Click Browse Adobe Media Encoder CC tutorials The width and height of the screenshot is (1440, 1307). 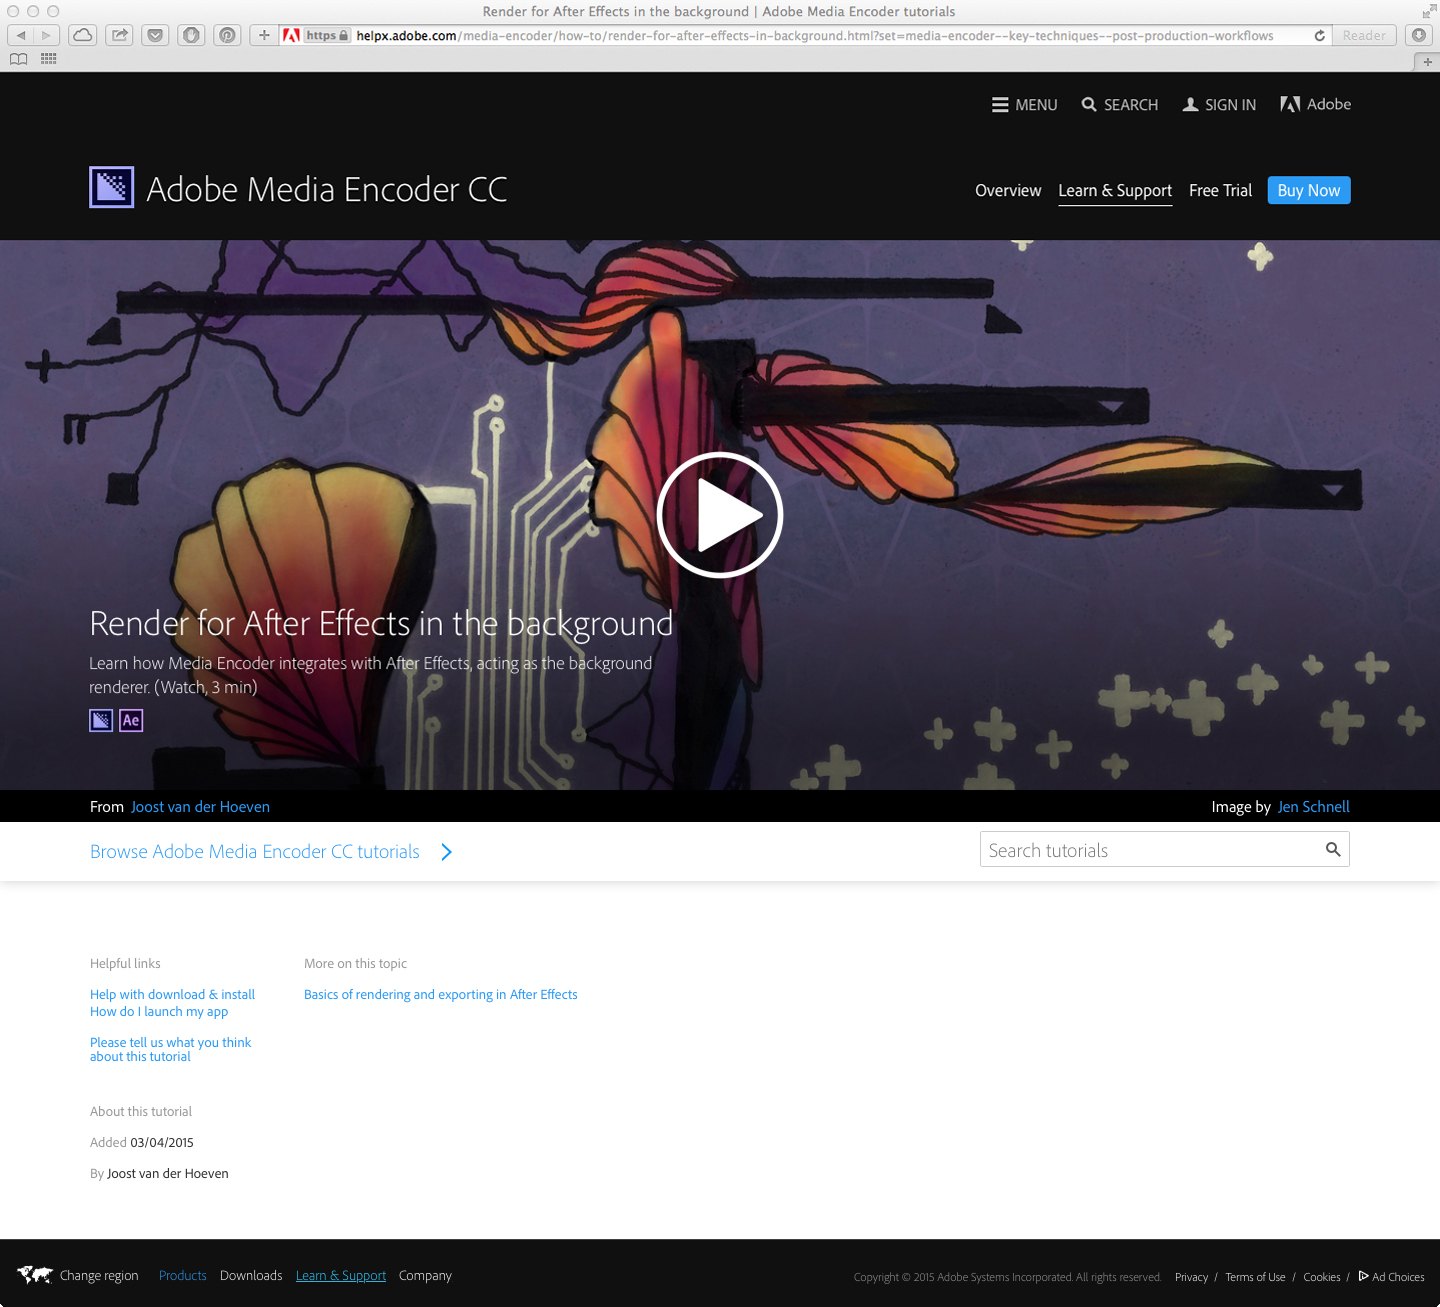tap(255, 852)
